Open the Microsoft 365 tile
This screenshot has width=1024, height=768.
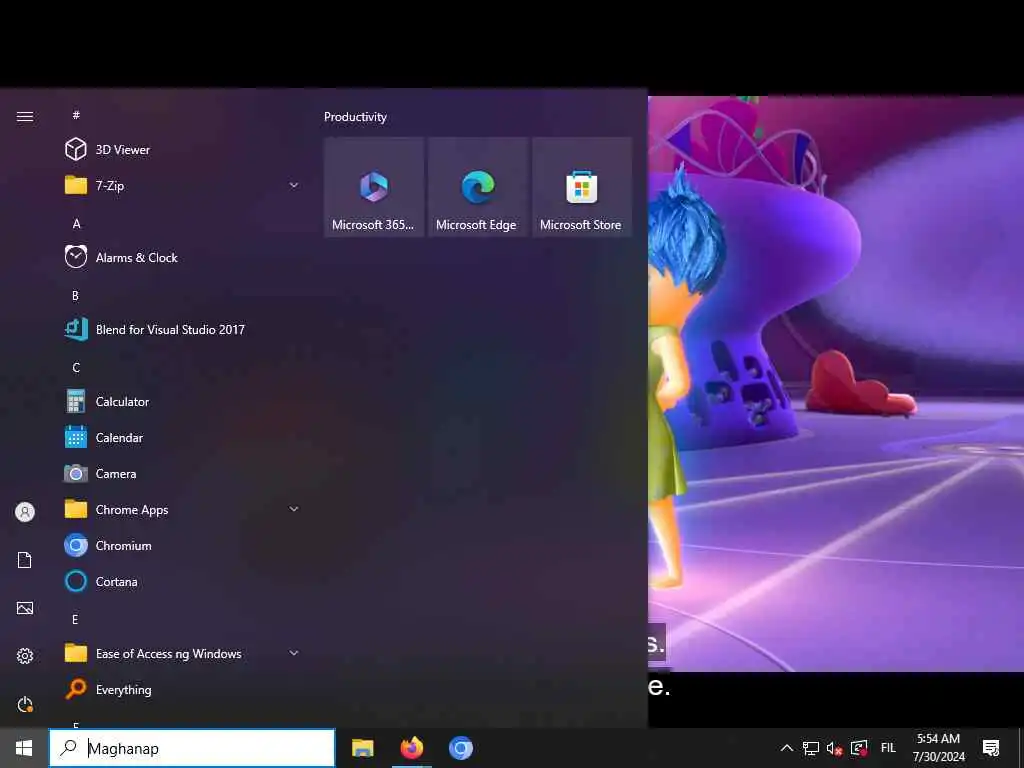coord(374,187)
